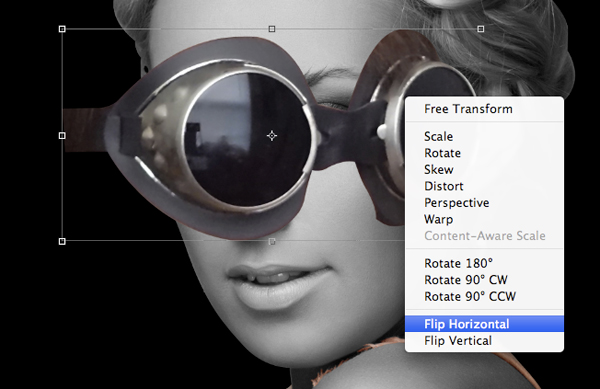The height and width of the screenshot is (389, 600).
Task: Click the greyed-out Content-Aware Scale entry
Action: coord(484,236)
